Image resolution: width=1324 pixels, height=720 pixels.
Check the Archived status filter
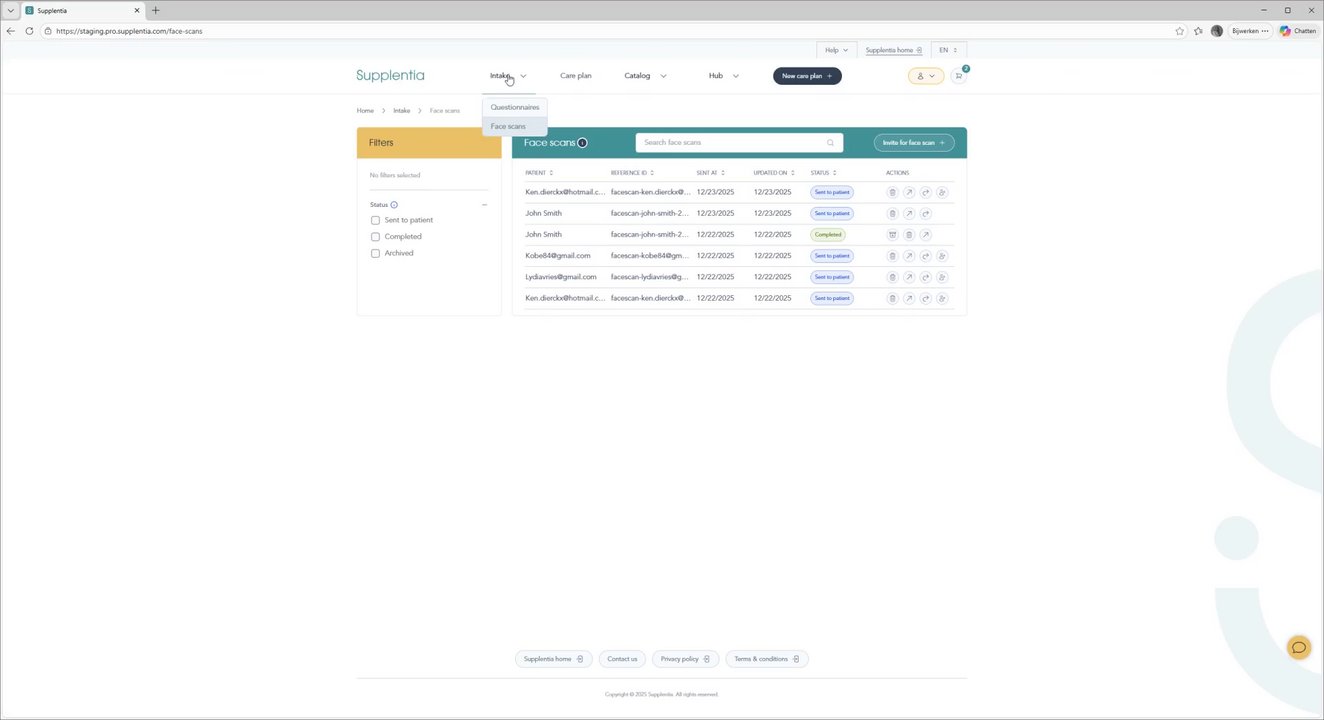pos(375,253)
